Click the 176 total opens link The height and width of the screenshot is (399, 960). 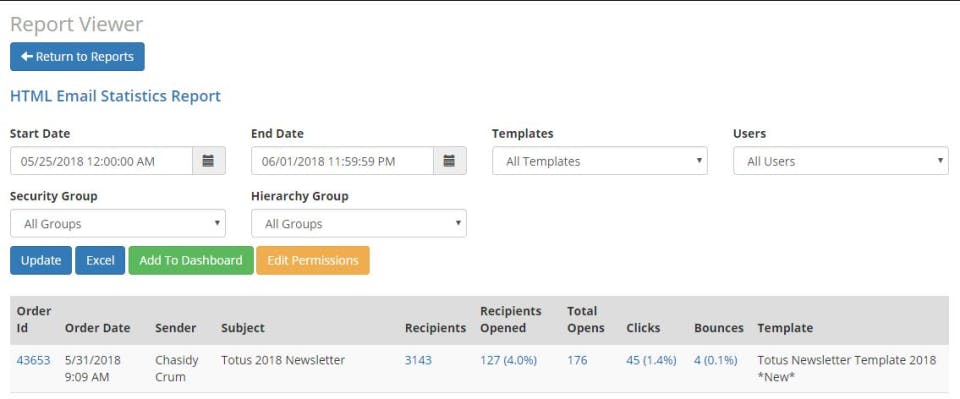click(577, 360)
